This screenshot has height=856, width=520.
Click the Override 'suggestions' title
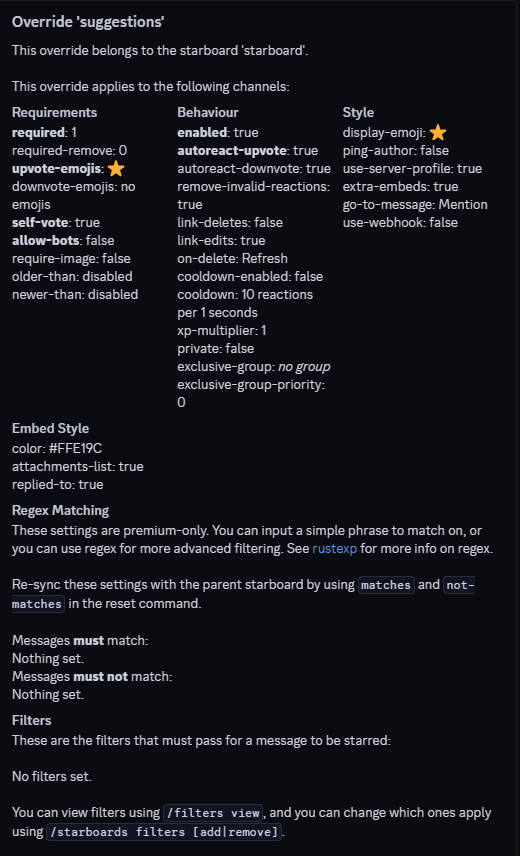pos(88,22)
